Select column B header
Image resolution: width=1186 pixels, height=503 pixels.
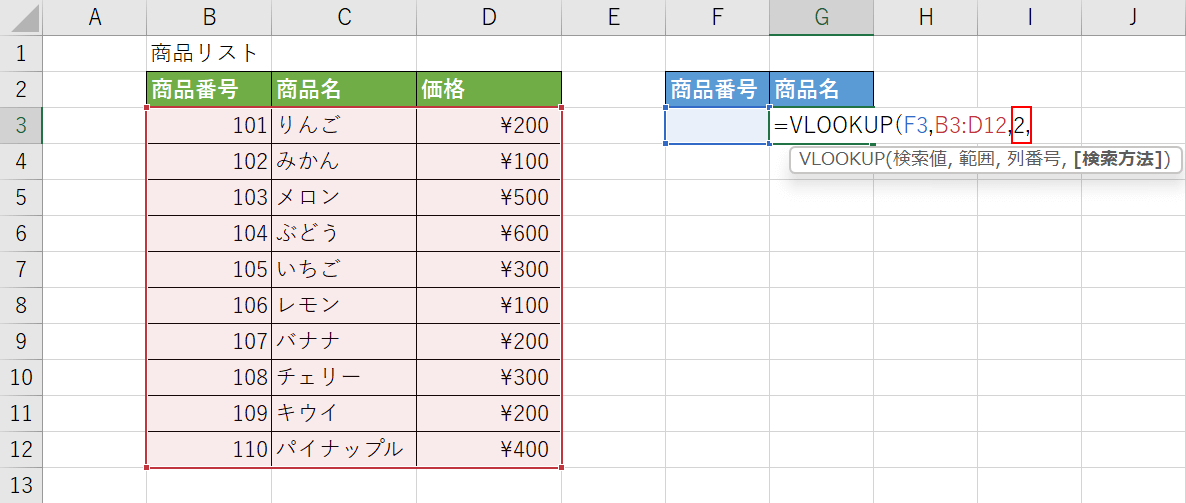click(x=209, y=17)
